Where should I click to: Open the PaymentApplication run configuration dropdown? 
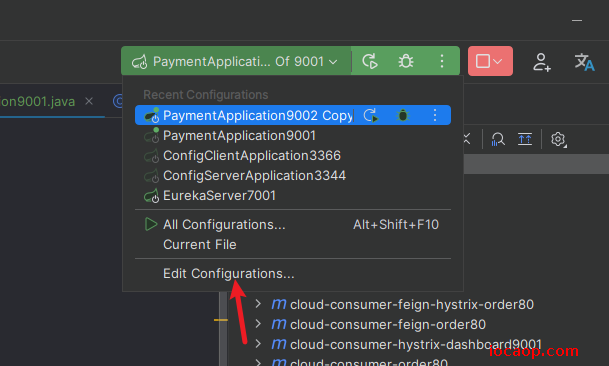(236, 61)
